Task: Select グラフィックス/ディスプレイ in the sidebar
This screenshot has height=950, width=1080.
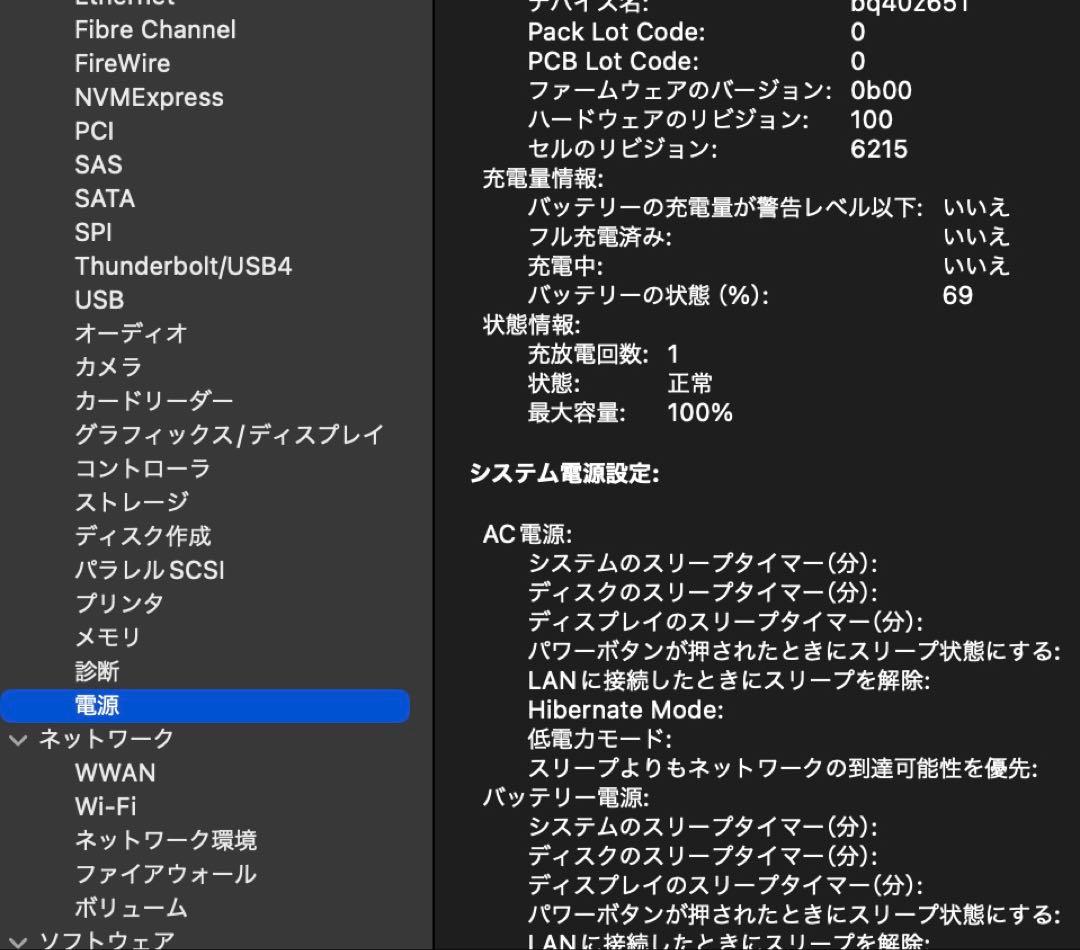Action: pyautogui.click(x=228, y=434)
